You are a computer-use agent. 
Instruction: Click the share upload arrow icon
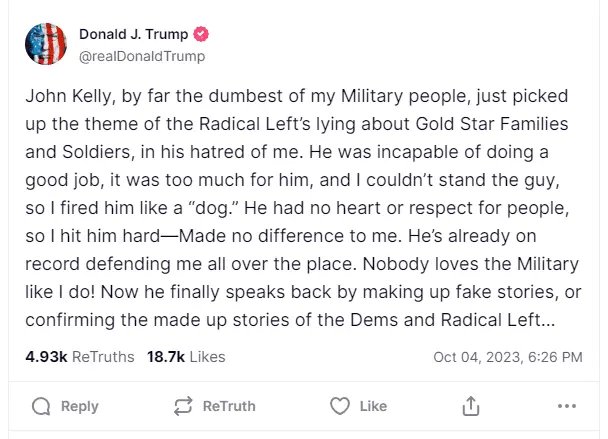pyautogui.click(x=470, y=406)
